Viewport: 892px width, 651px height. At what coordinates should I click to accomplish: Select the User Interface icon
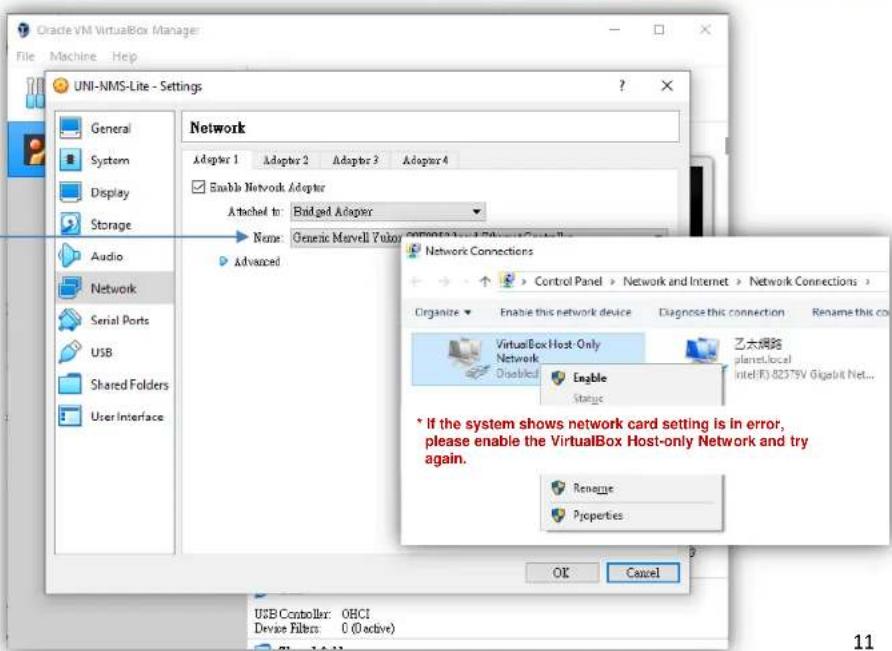70,416
